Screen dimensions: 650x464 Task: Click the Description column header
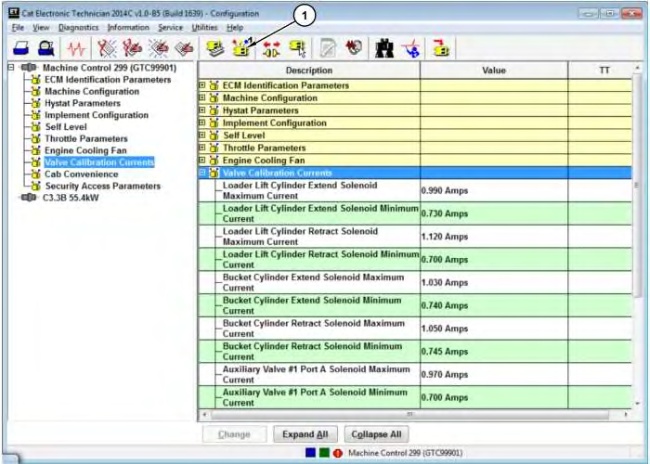coord(309,70)
